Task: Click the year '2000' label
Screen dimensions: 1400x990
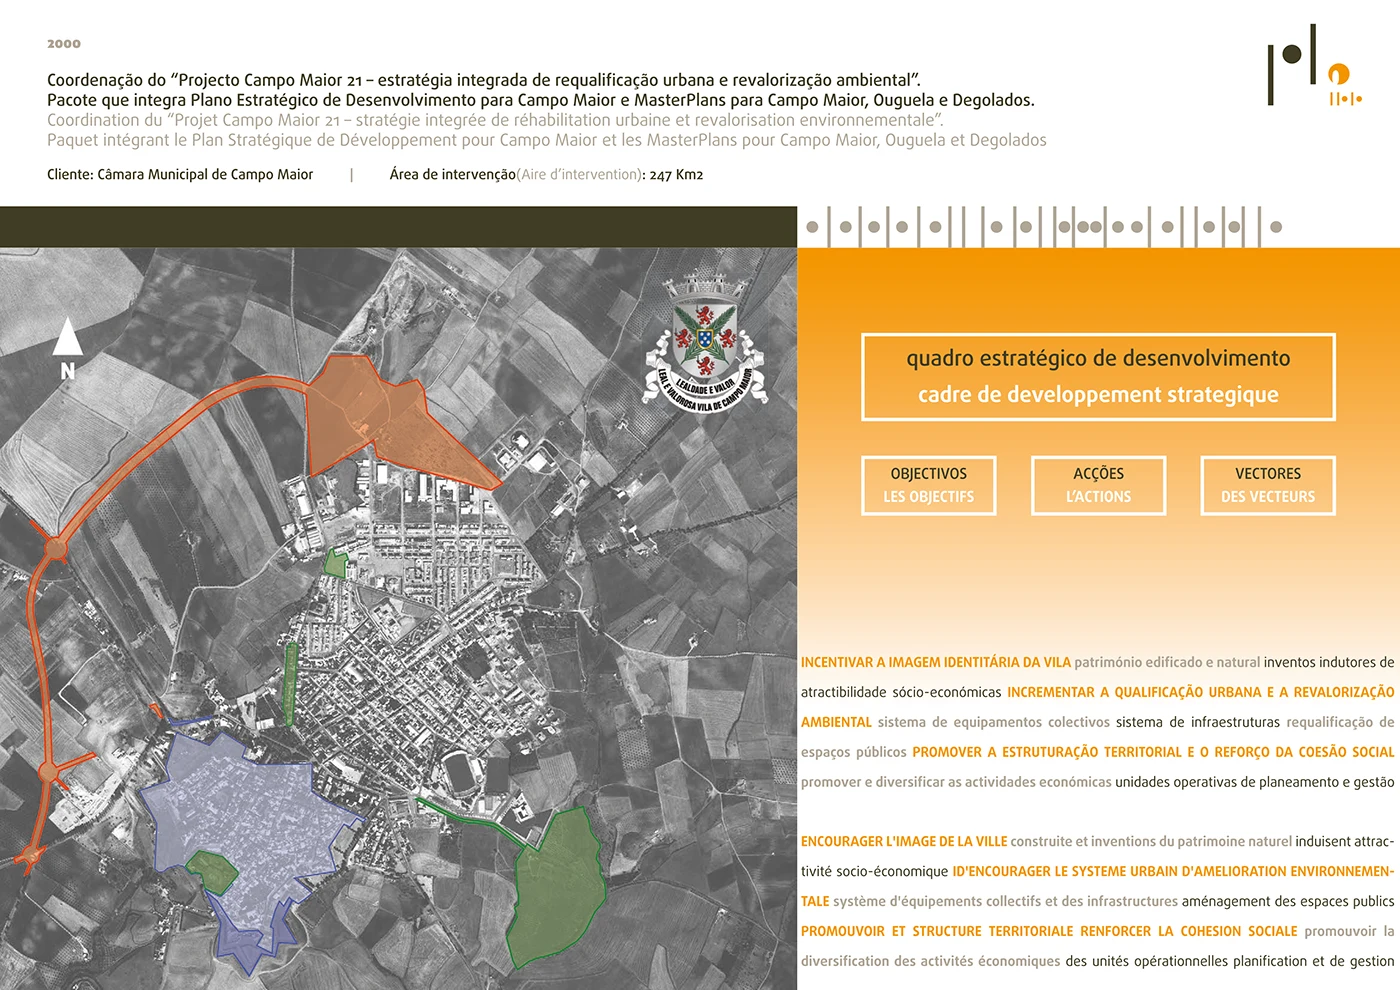Action: pyautogui.click(x=64, y=44)
